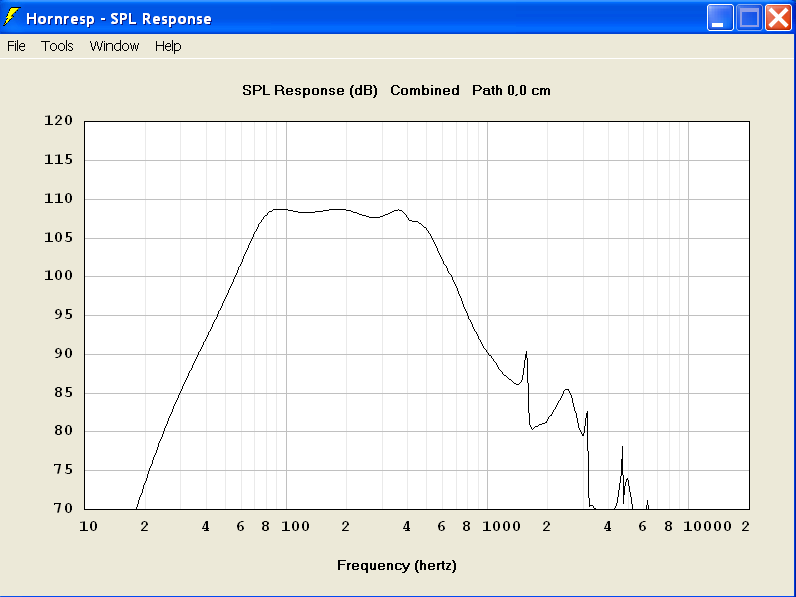This screenshot has width=796, height=597.
Task: Click the 70 dB y-axis label
Action: 63,508
